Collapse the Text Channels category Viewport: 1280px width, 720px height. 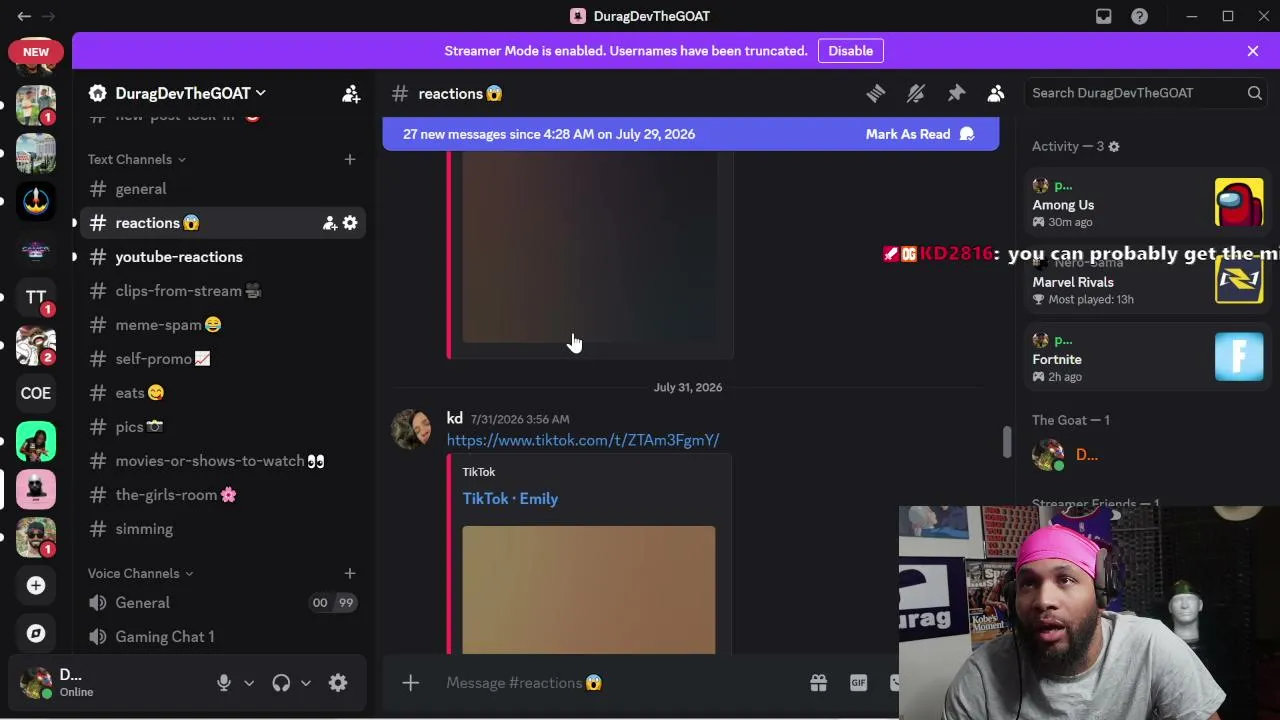[x=136, y=159]
